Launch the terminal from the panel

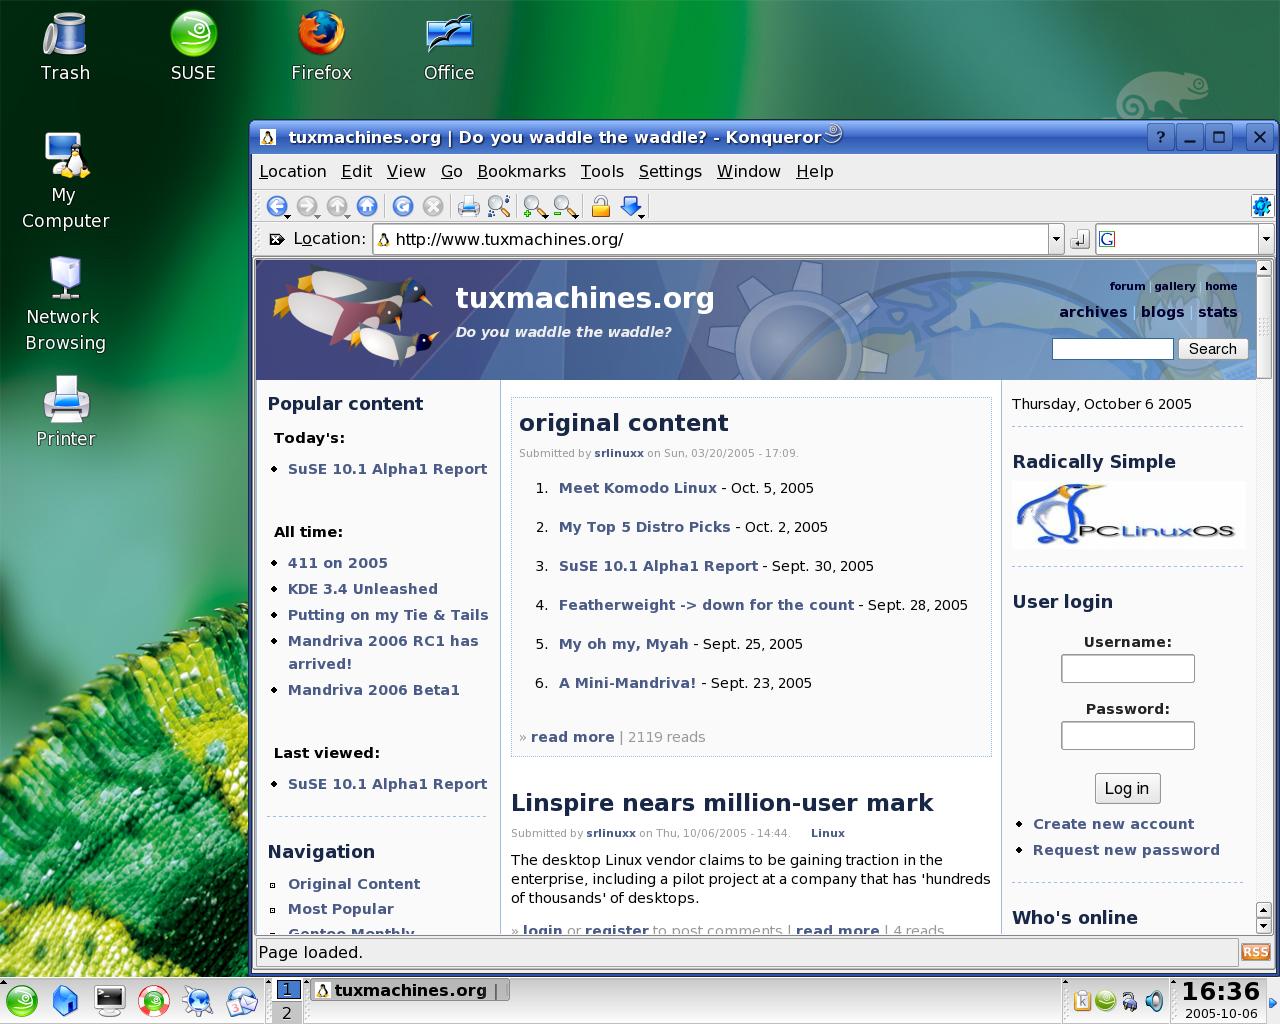pos(109,1000)
